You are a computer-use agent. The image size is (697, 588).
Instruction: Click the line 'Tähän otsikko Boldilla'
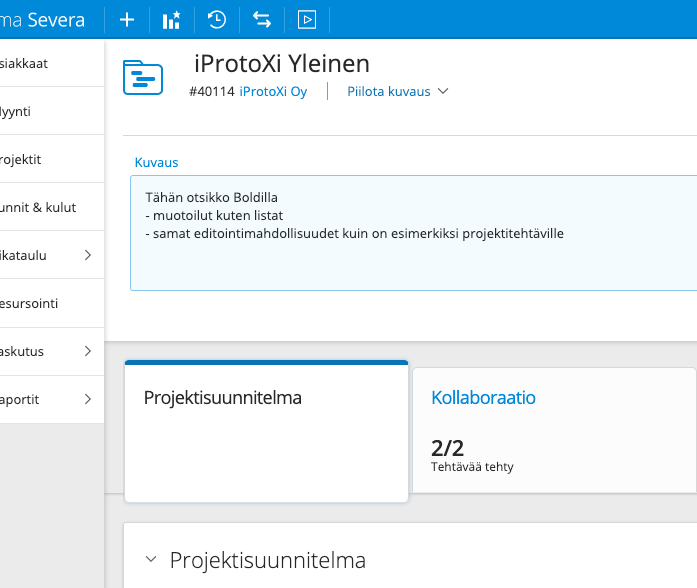click(212, 197)
